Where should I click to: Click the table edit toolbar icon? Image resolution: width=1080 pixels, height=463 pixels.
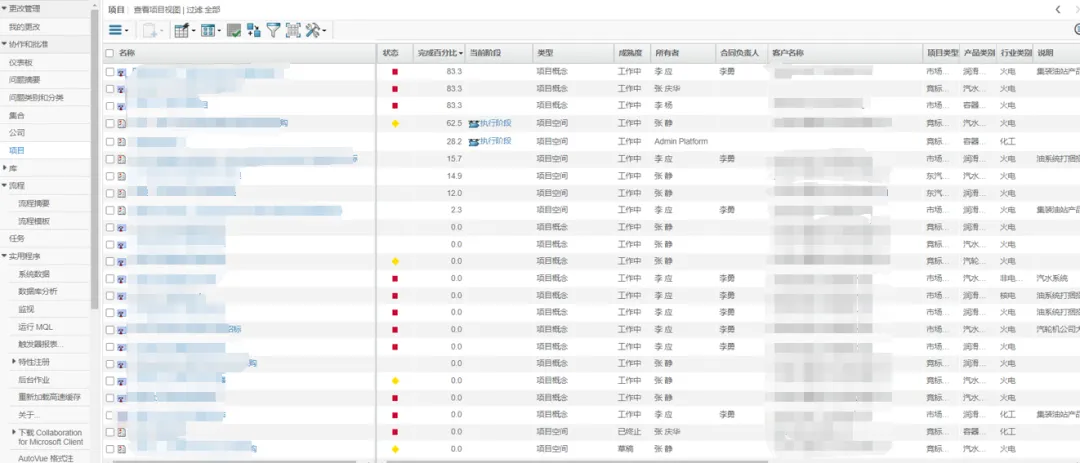(x=184, y=31)
